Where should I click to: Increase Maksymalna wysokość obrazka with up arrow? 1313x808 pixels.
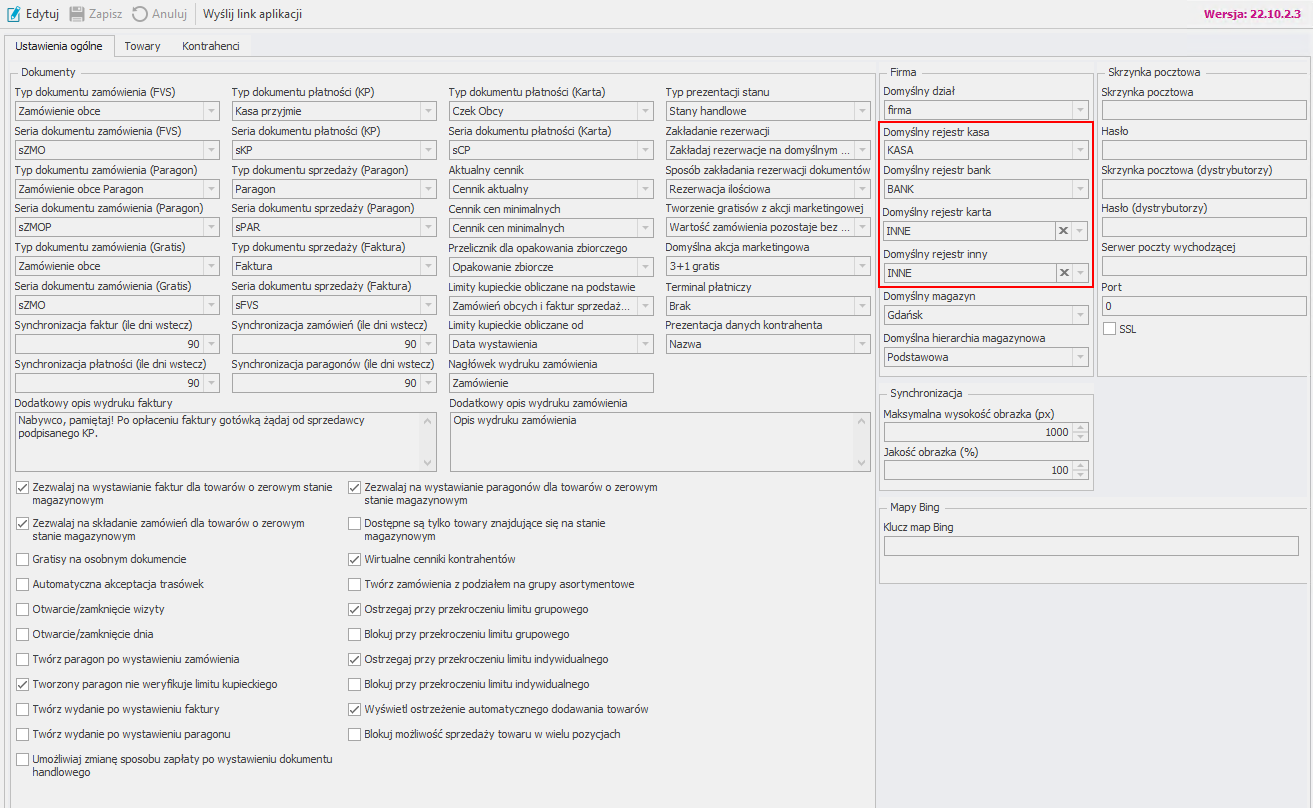[x=1080, y=428]
